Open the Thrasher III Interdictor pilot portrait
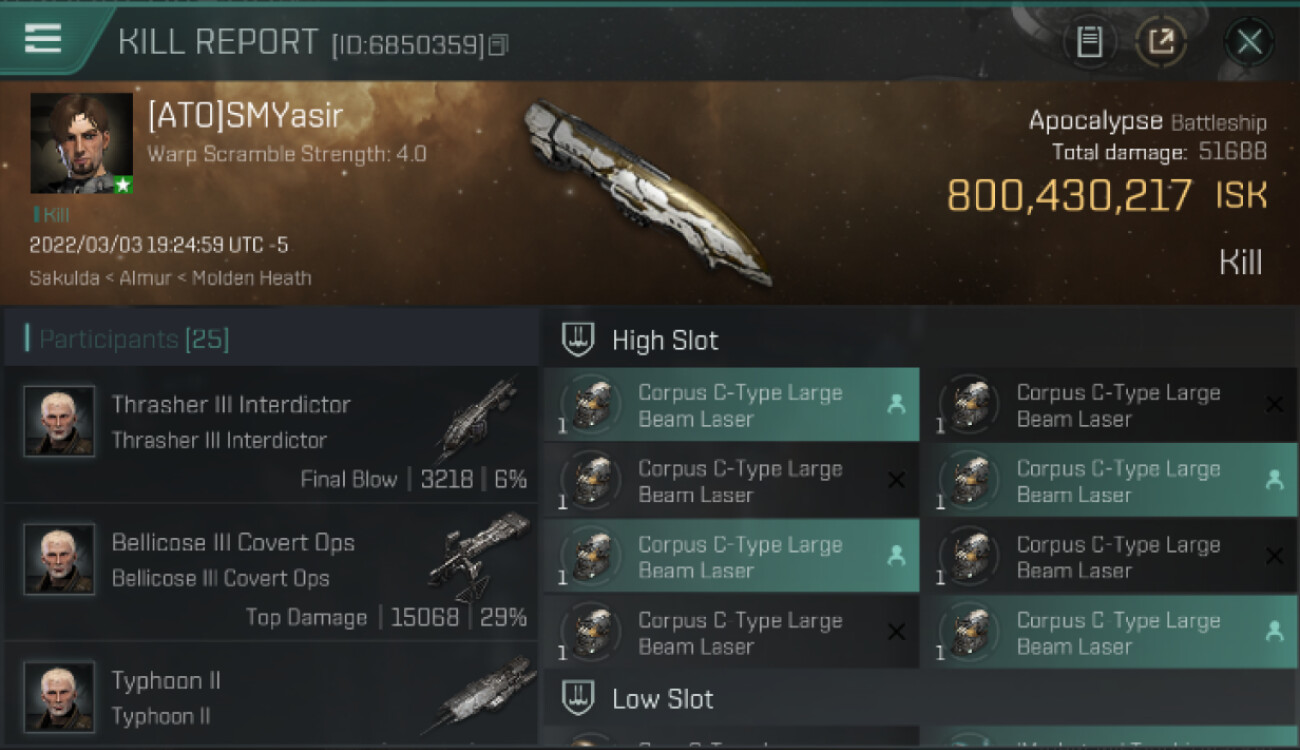The image size is (1300, 750). [x=59, y=421]
